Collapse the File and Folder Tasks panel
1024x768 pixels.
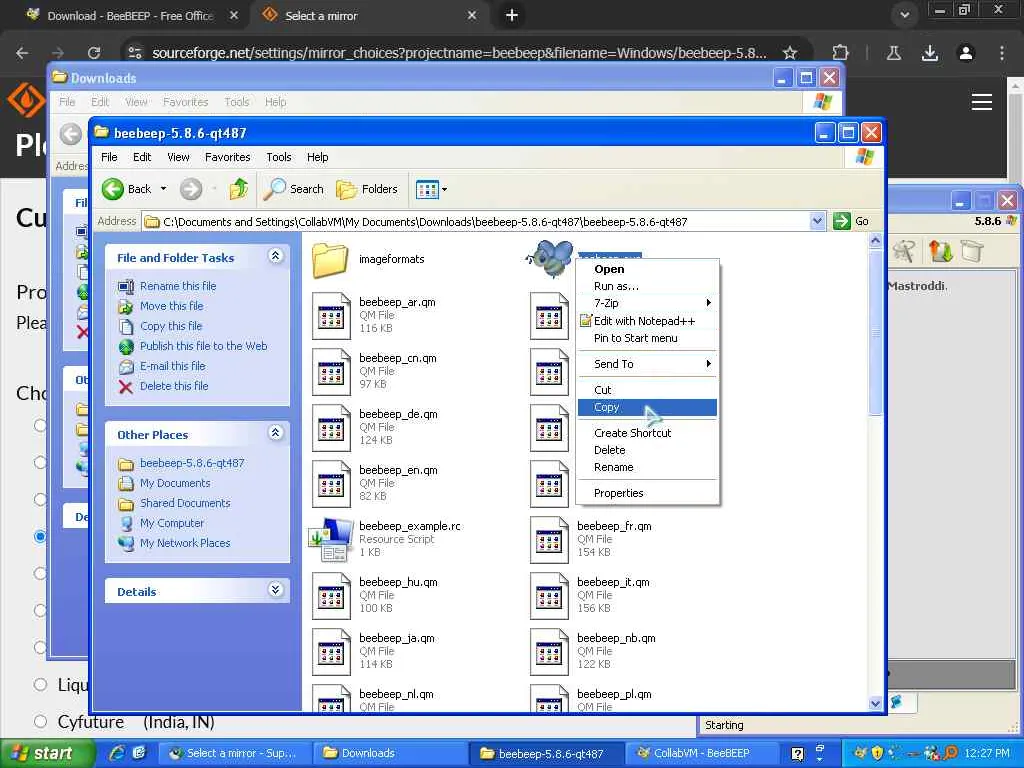(276, 256)
